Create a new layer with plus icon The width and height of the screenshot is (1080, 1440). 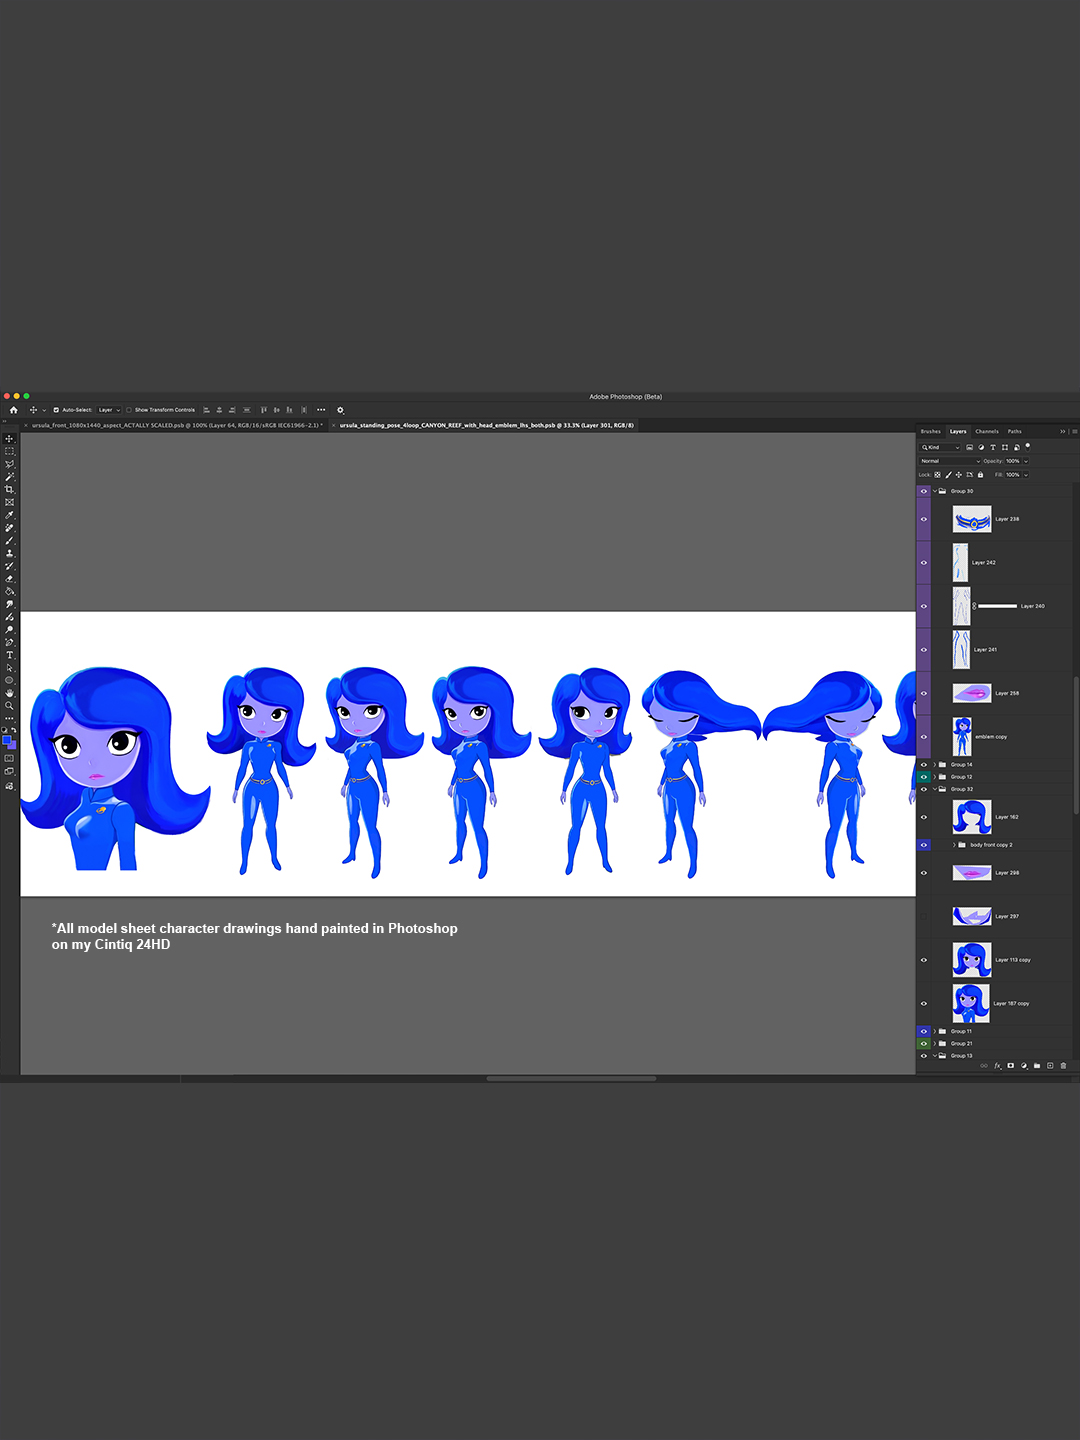pos(1050,1066)
